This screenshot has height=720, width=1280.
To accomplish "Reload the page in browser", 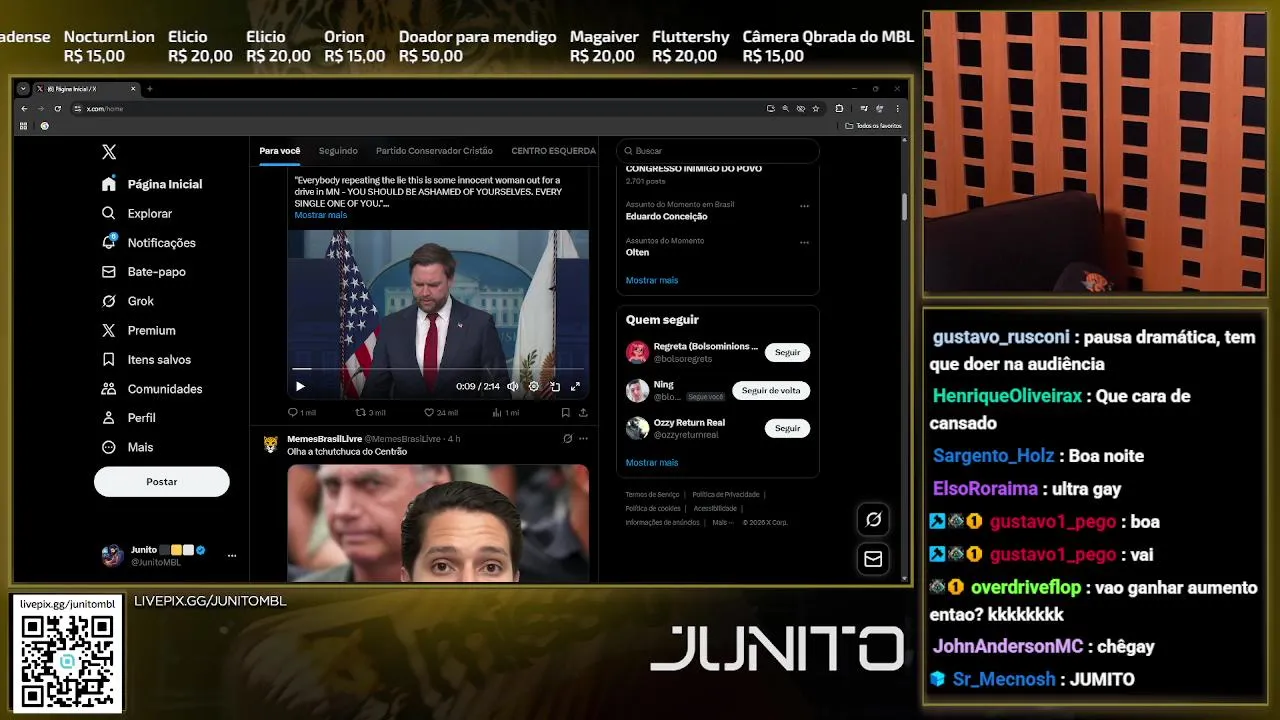I will pyautogui.click(x=57, y=108).
